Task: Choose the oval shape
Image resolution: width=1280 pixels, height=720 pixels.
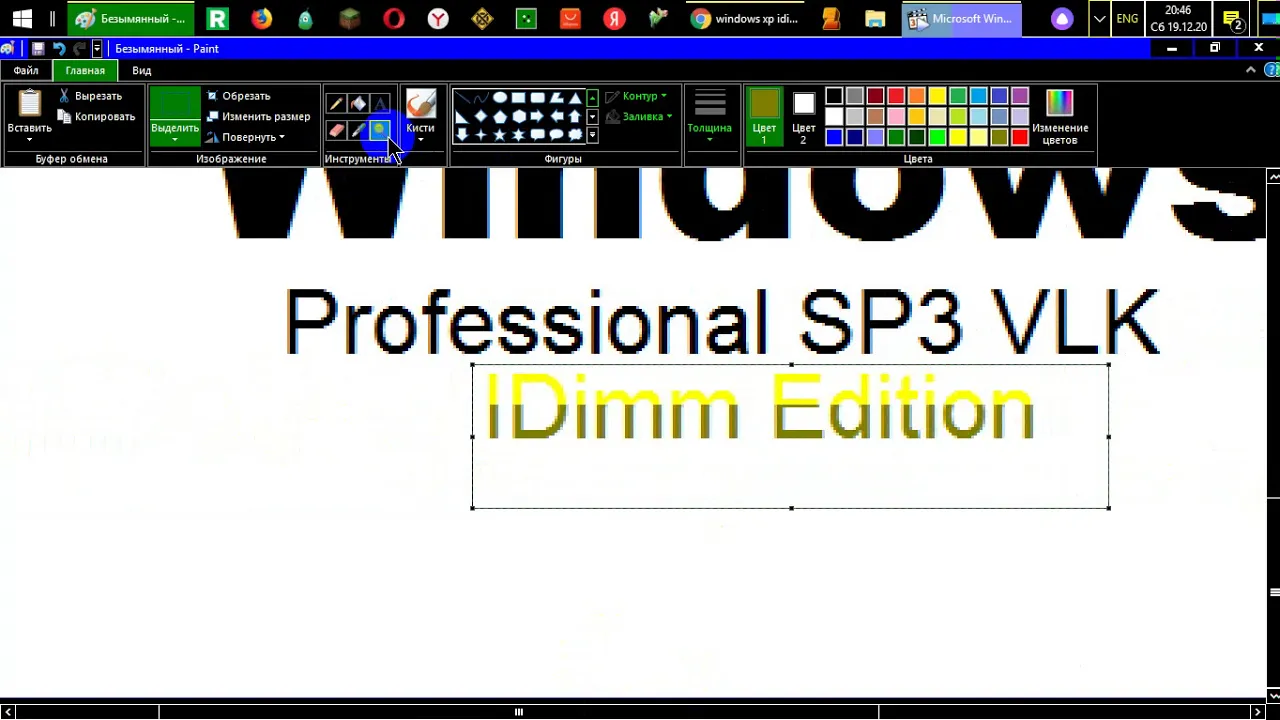Action: (x=500, y=97)
